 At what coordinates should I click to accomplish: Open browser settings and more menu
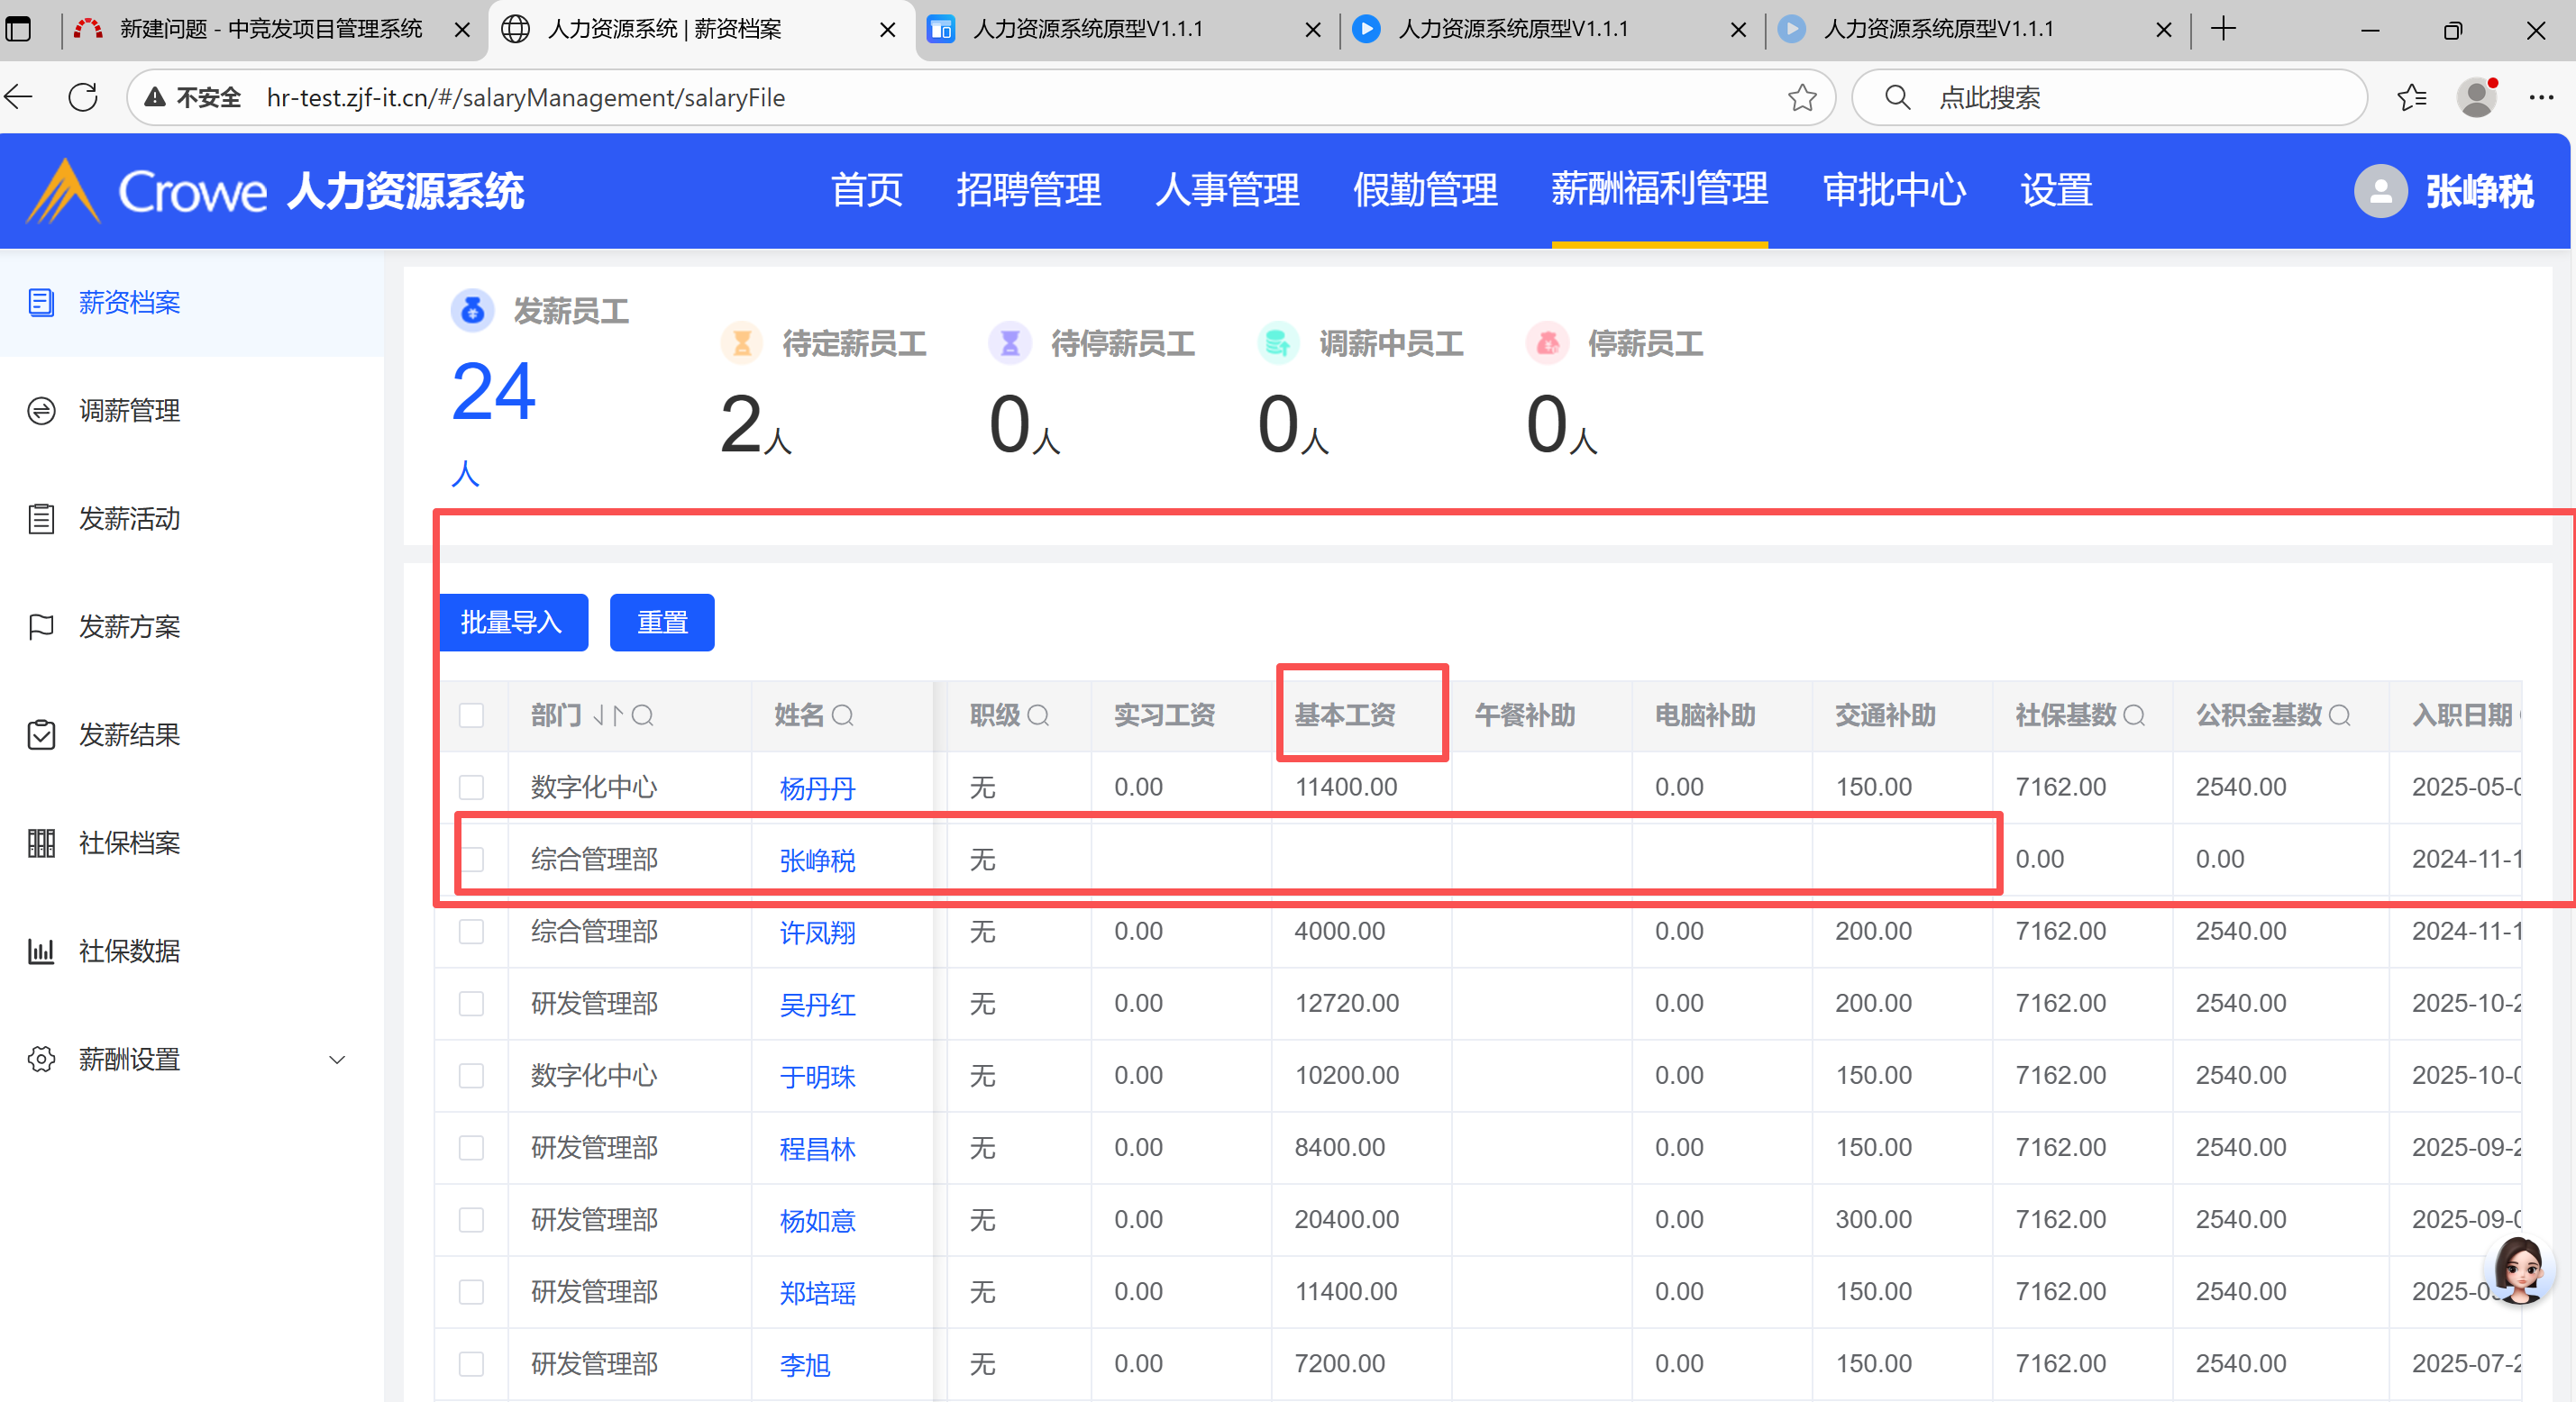[x=2541, y=97]
